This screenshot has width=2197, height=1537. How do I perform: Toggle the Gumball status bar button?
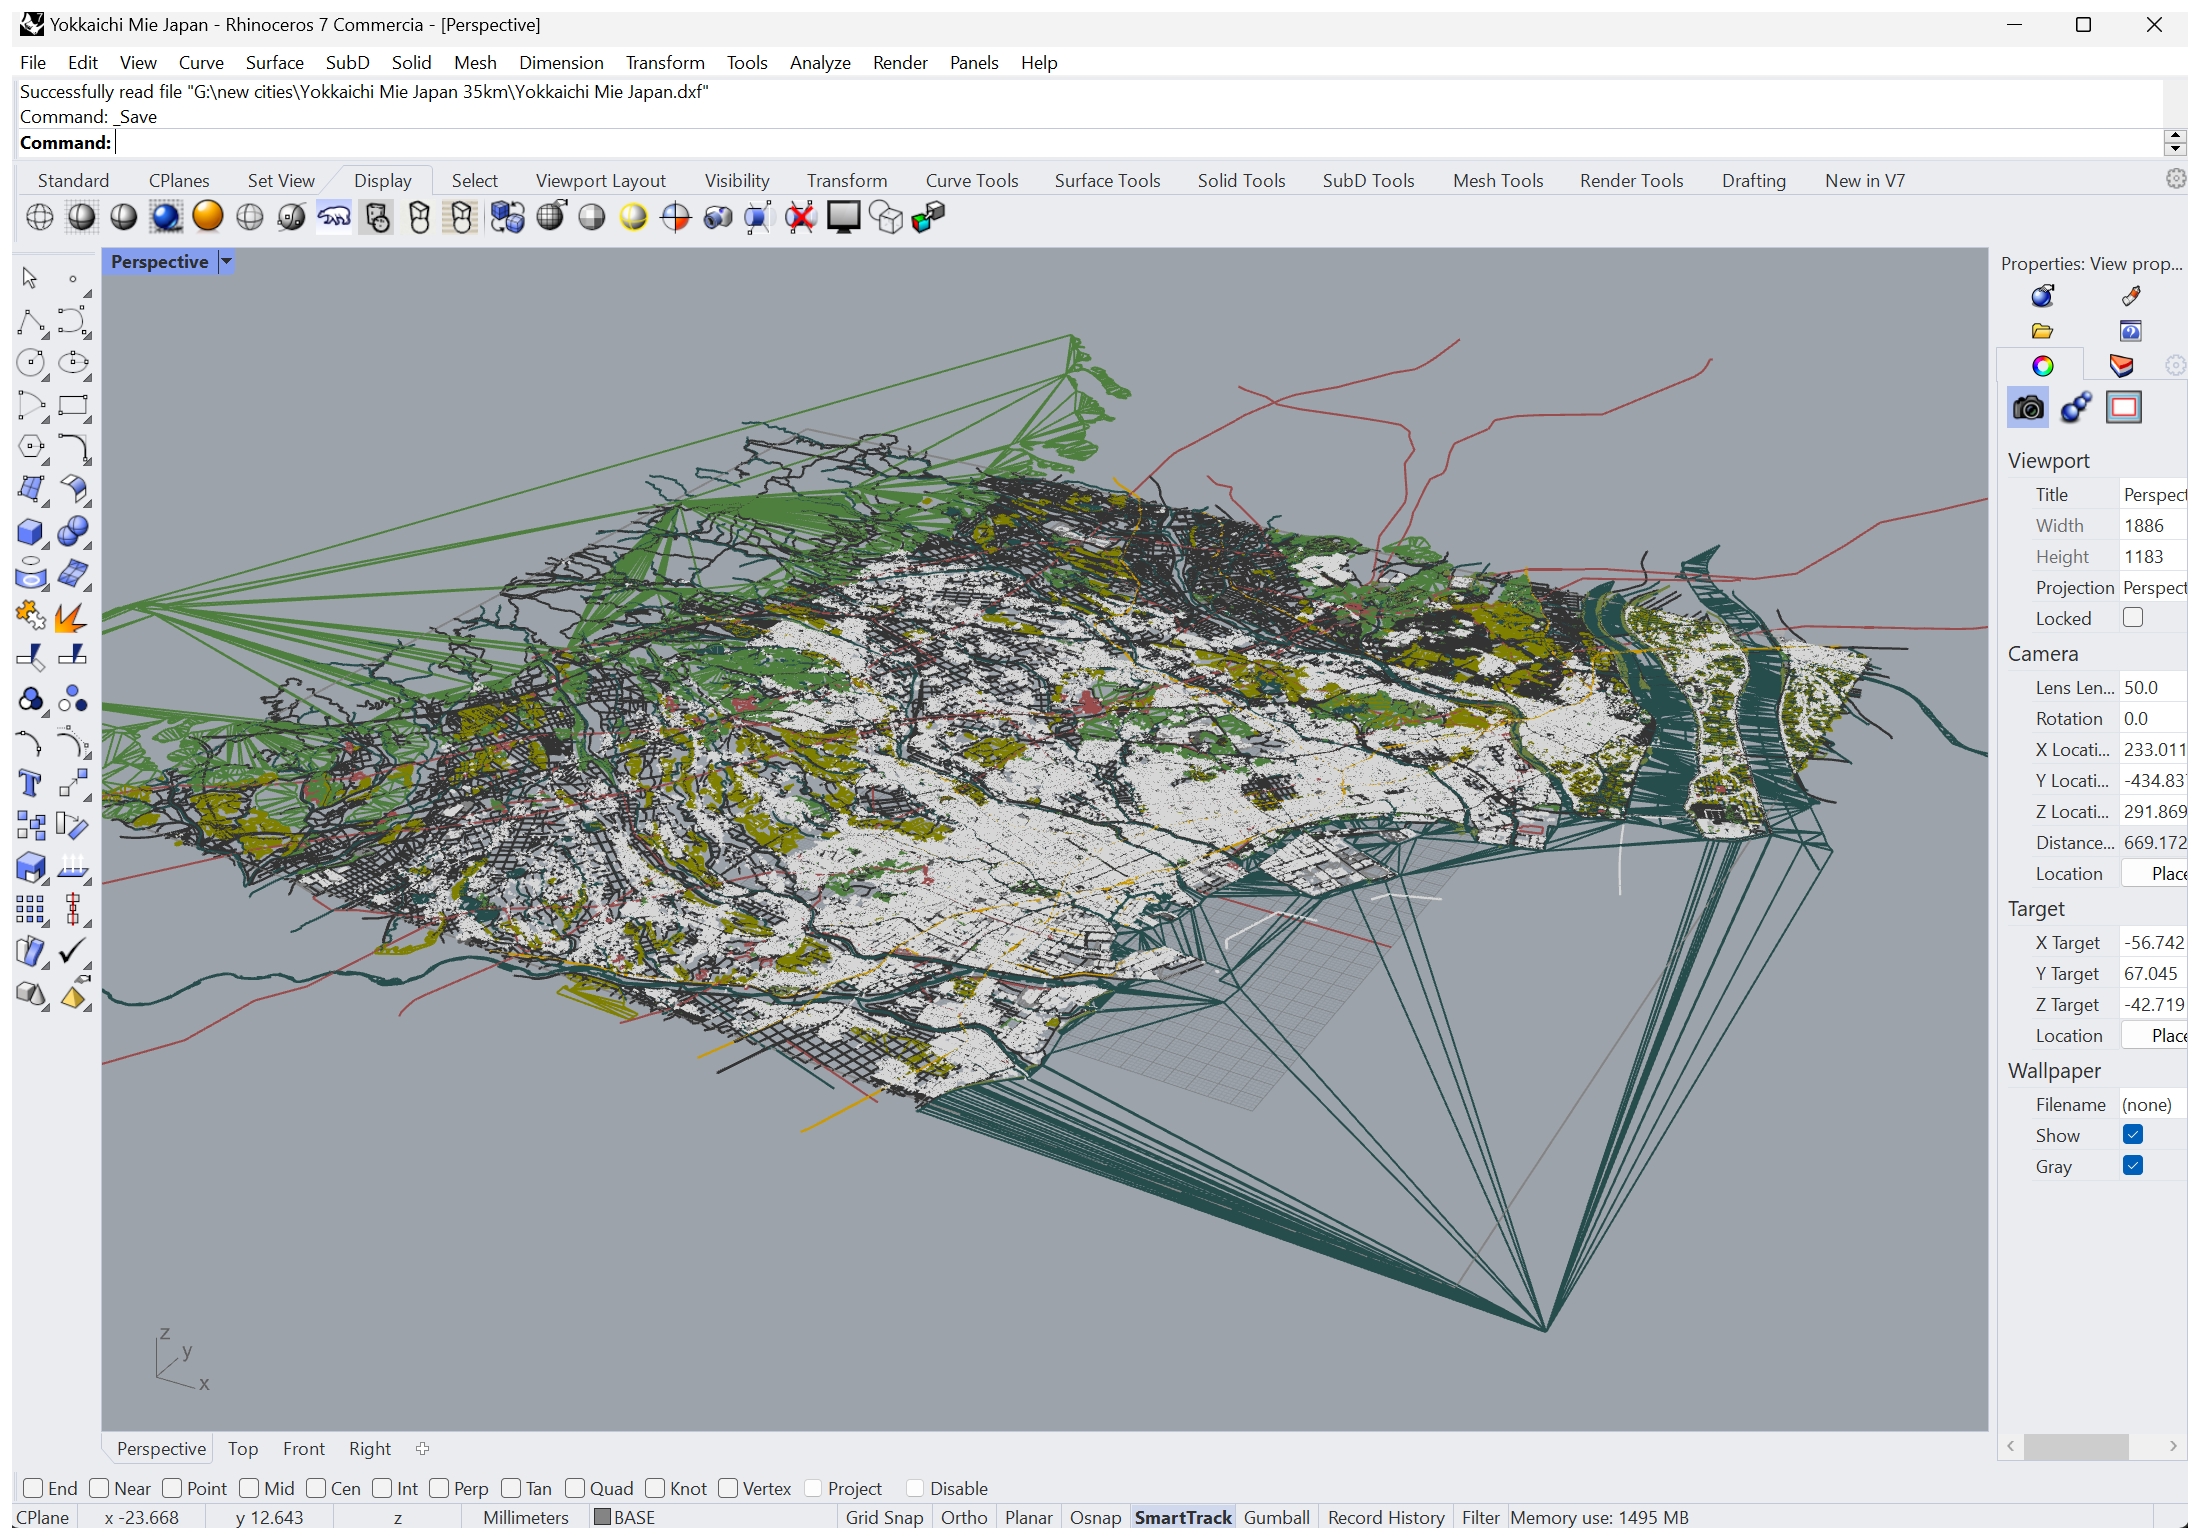coord(1276,1517)
